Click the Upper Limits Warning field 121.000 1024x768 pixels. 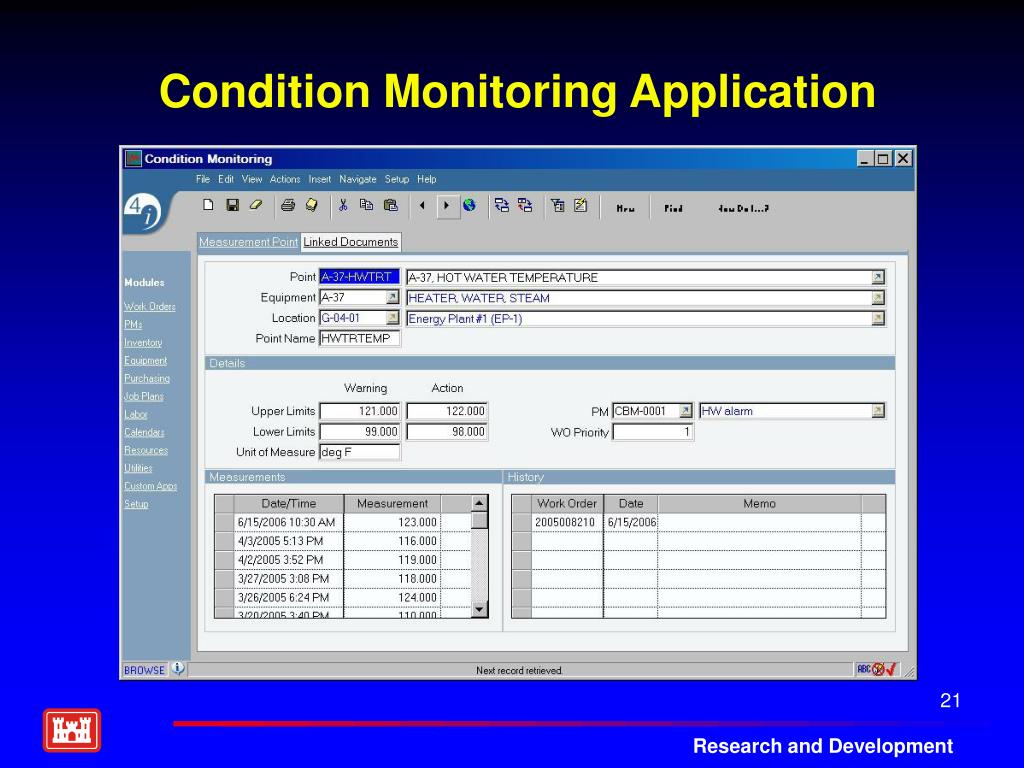pos(360,411)
